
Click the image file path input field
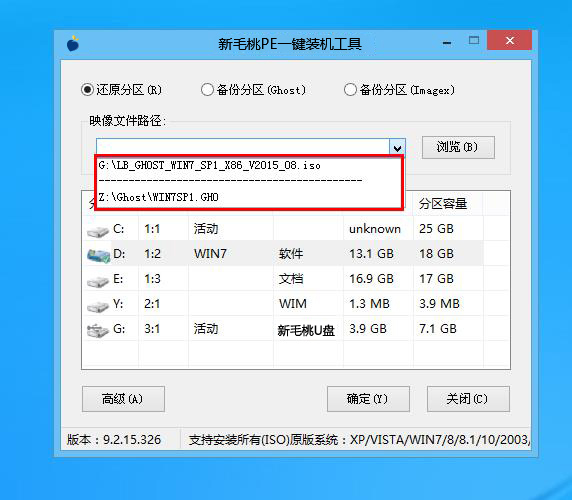(x=243, y=146)
